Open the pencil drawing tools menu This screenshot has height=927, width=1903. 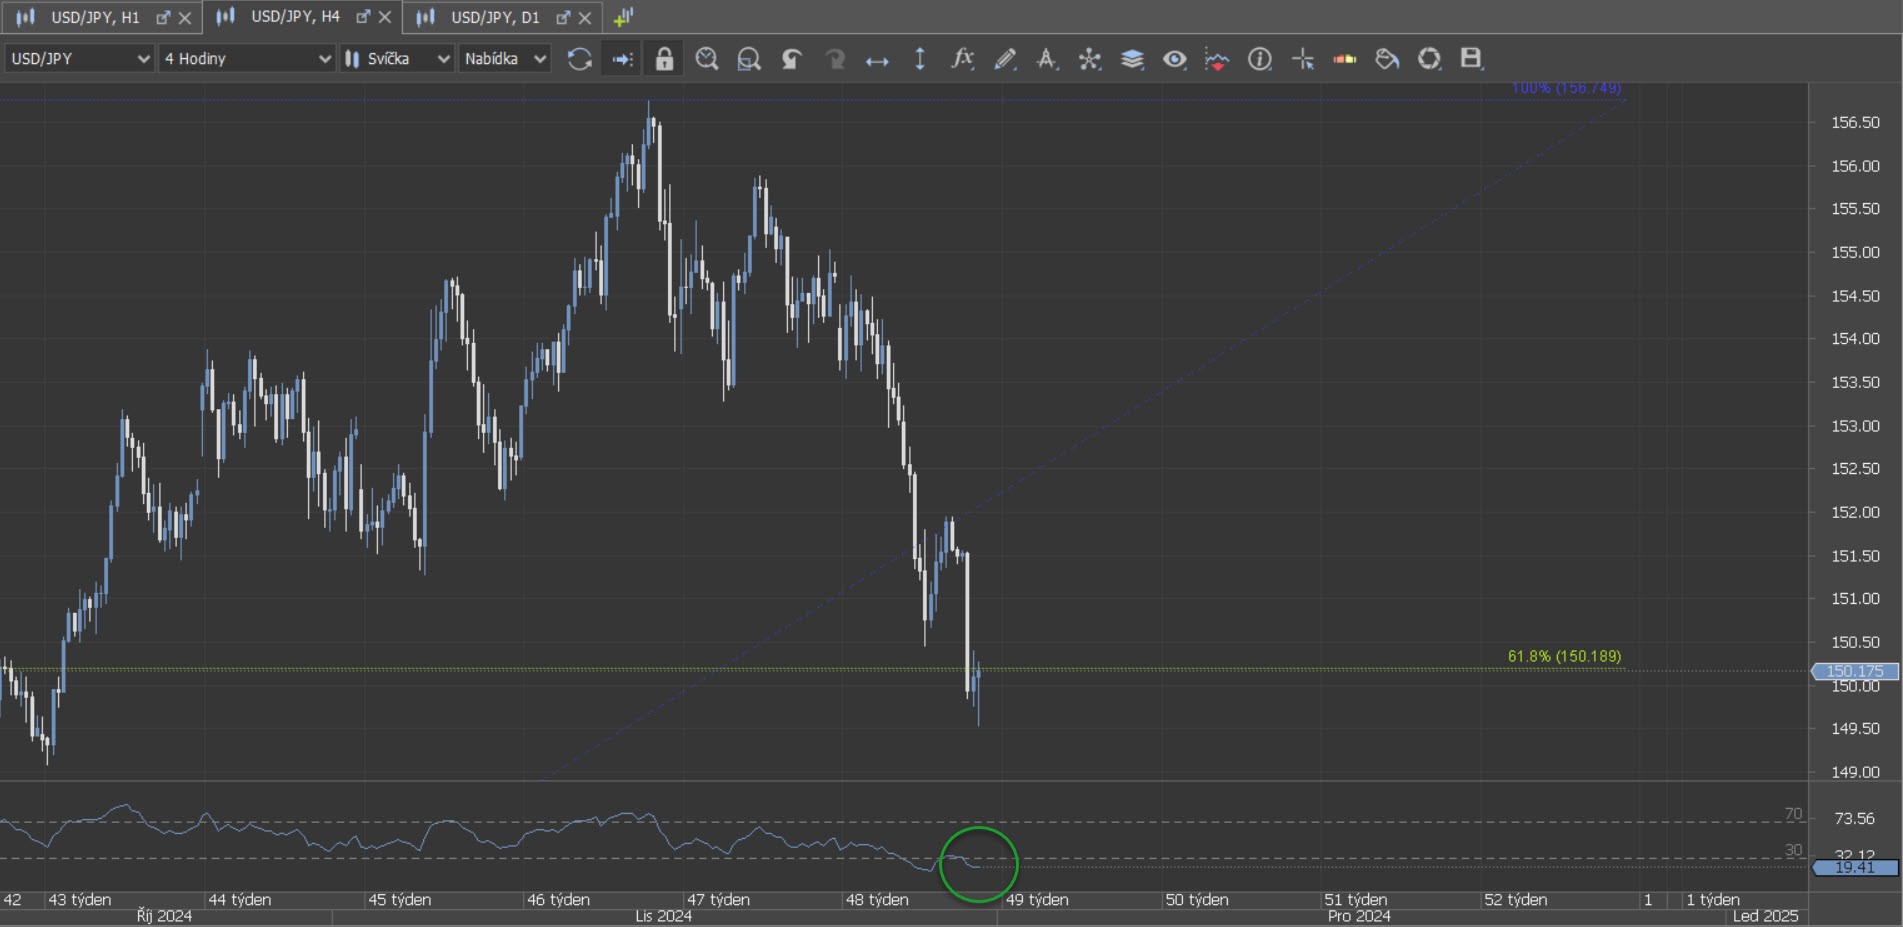[x=1005, y=59]
